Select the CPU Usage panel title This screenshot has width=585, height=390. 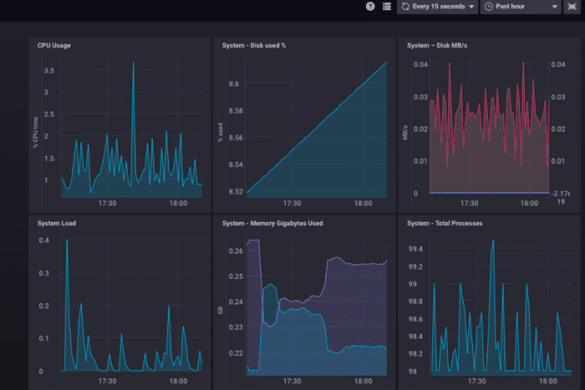[x=54, y=46]
